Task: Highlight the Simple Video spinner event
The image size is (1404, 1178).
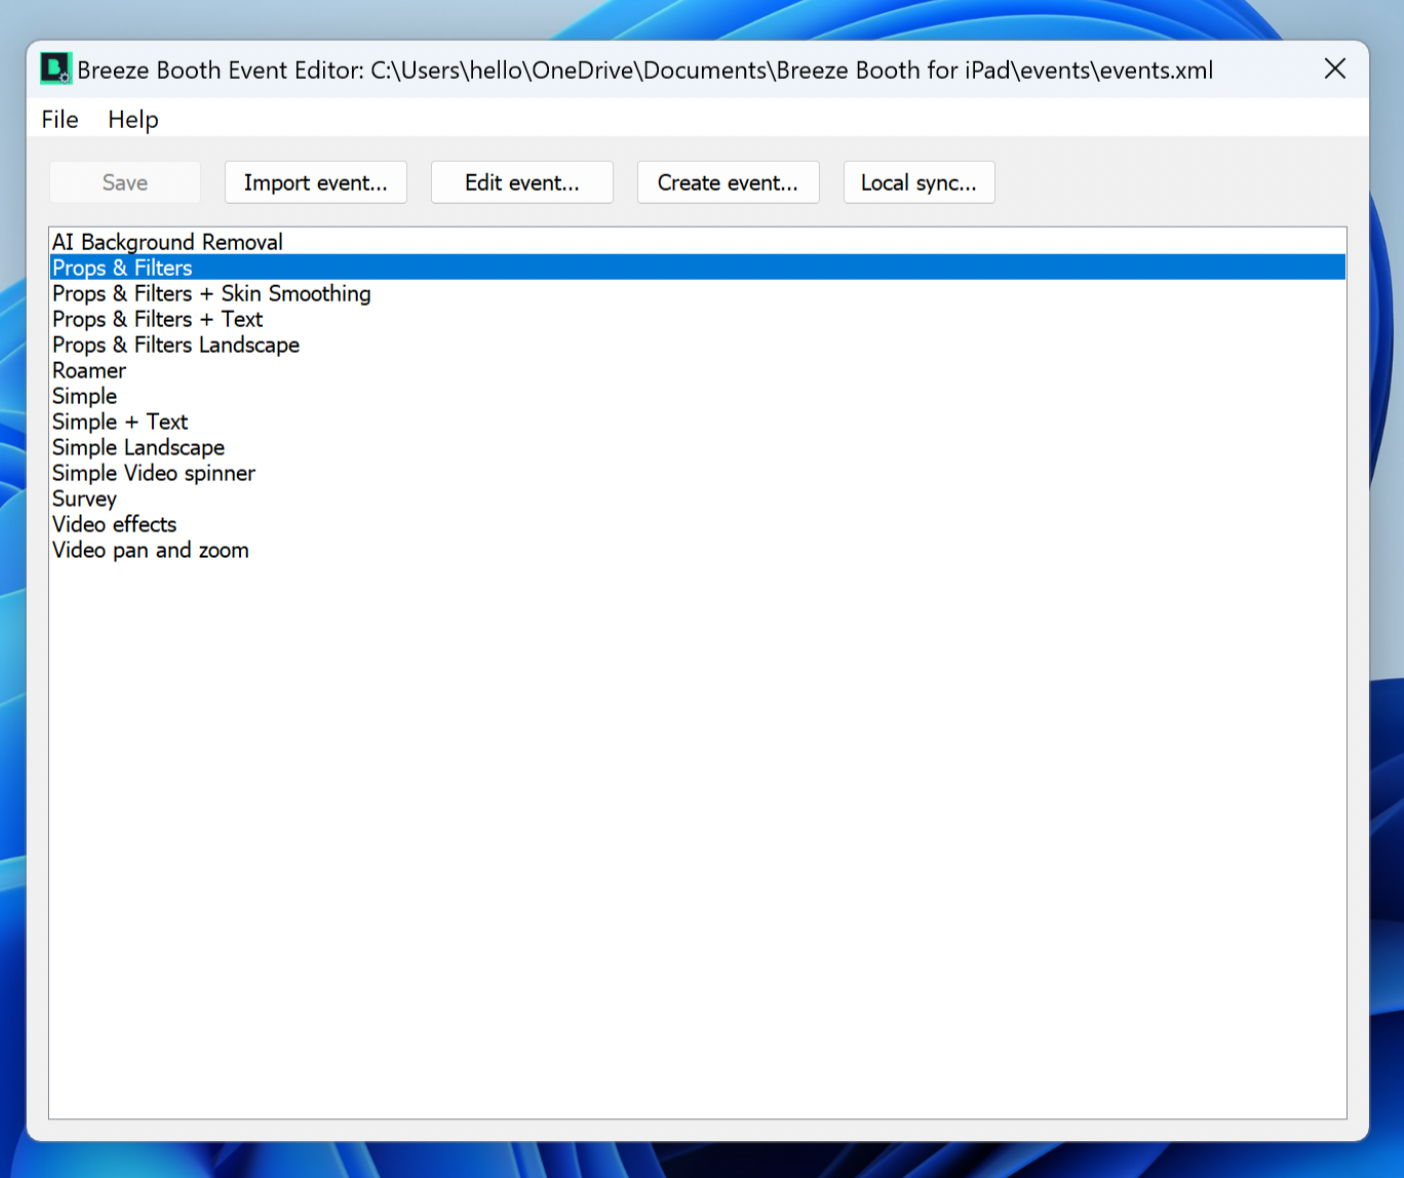Action: tap(153, 474)
